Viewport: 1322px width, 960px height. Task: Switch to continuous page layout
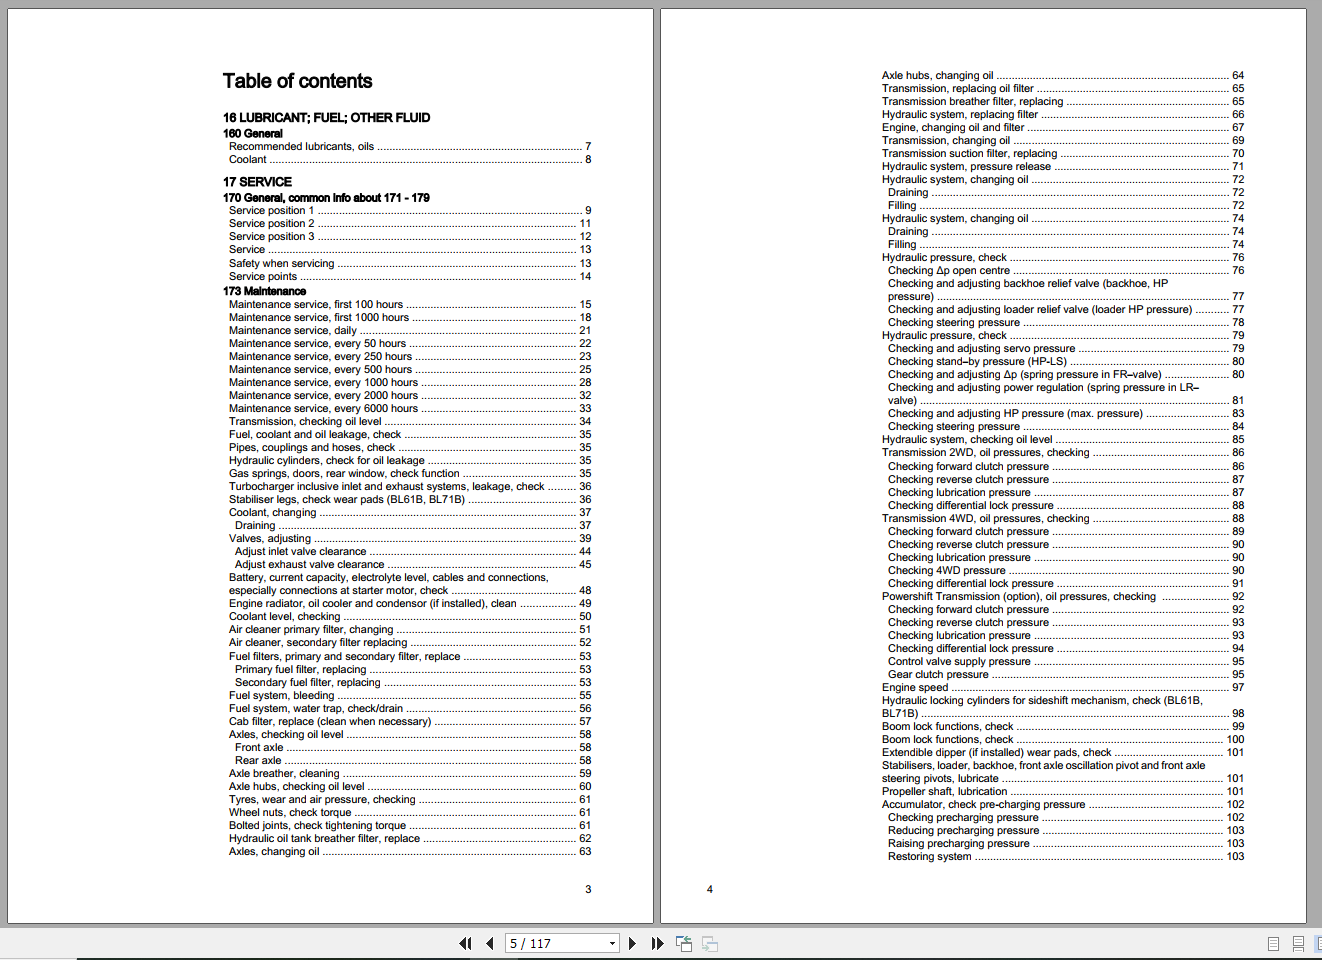click(1298, 943)
